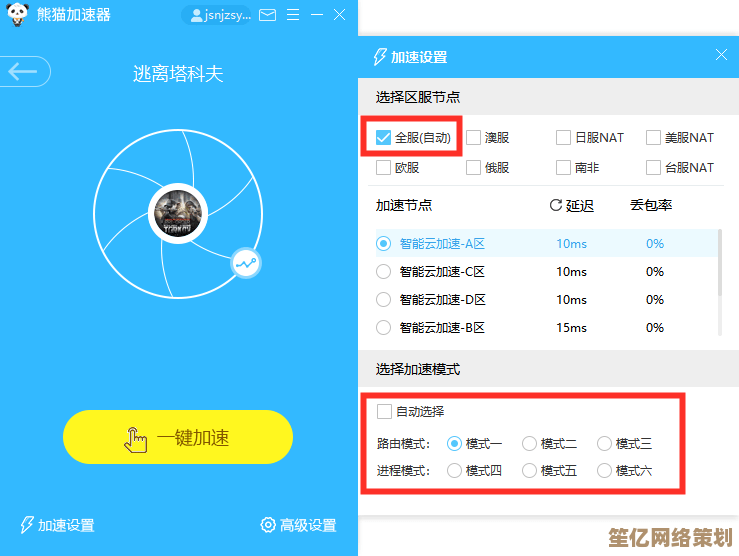Tick the 美服NAT server checkbox
This screenshot has width=739, height=556.
(654, 138)
